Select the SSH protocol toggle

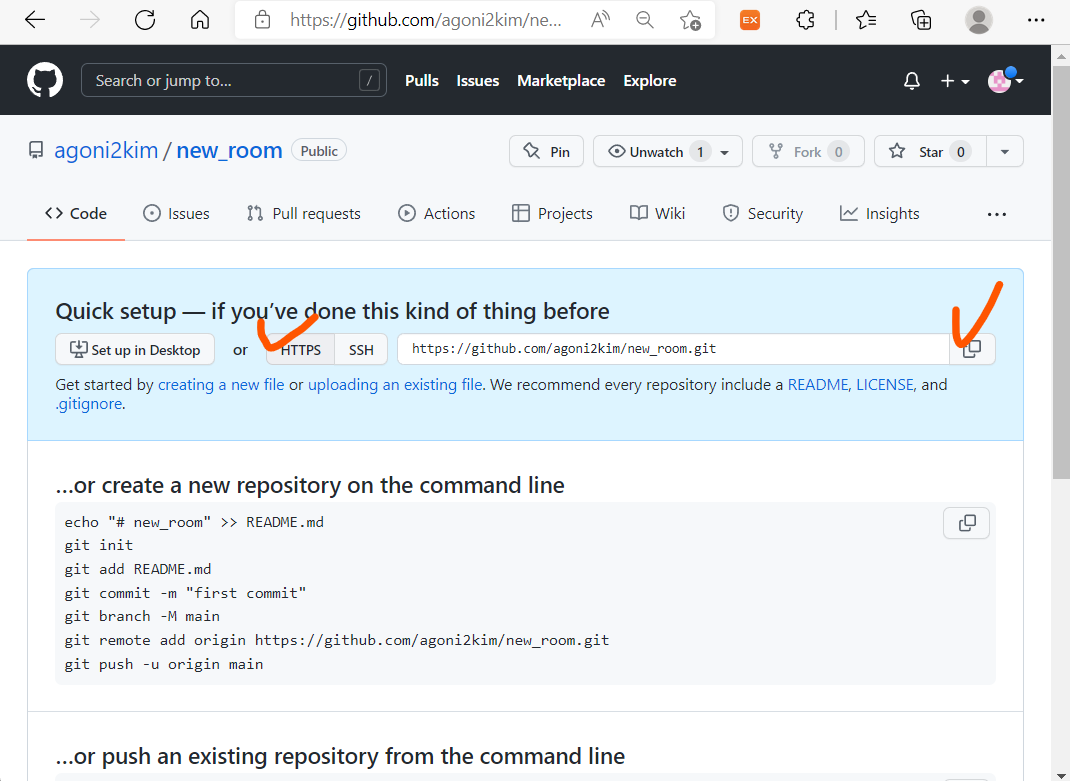point(361,350)
